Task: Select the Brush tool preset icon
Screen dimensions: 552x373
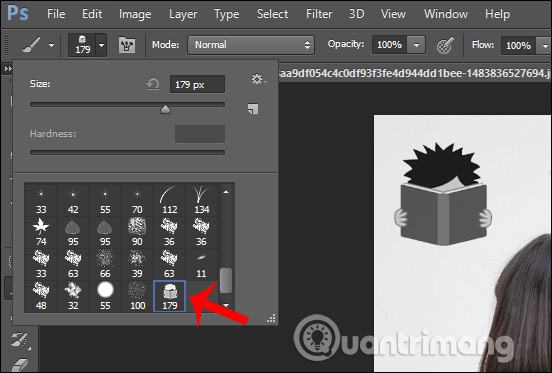Action: point(31,45)
